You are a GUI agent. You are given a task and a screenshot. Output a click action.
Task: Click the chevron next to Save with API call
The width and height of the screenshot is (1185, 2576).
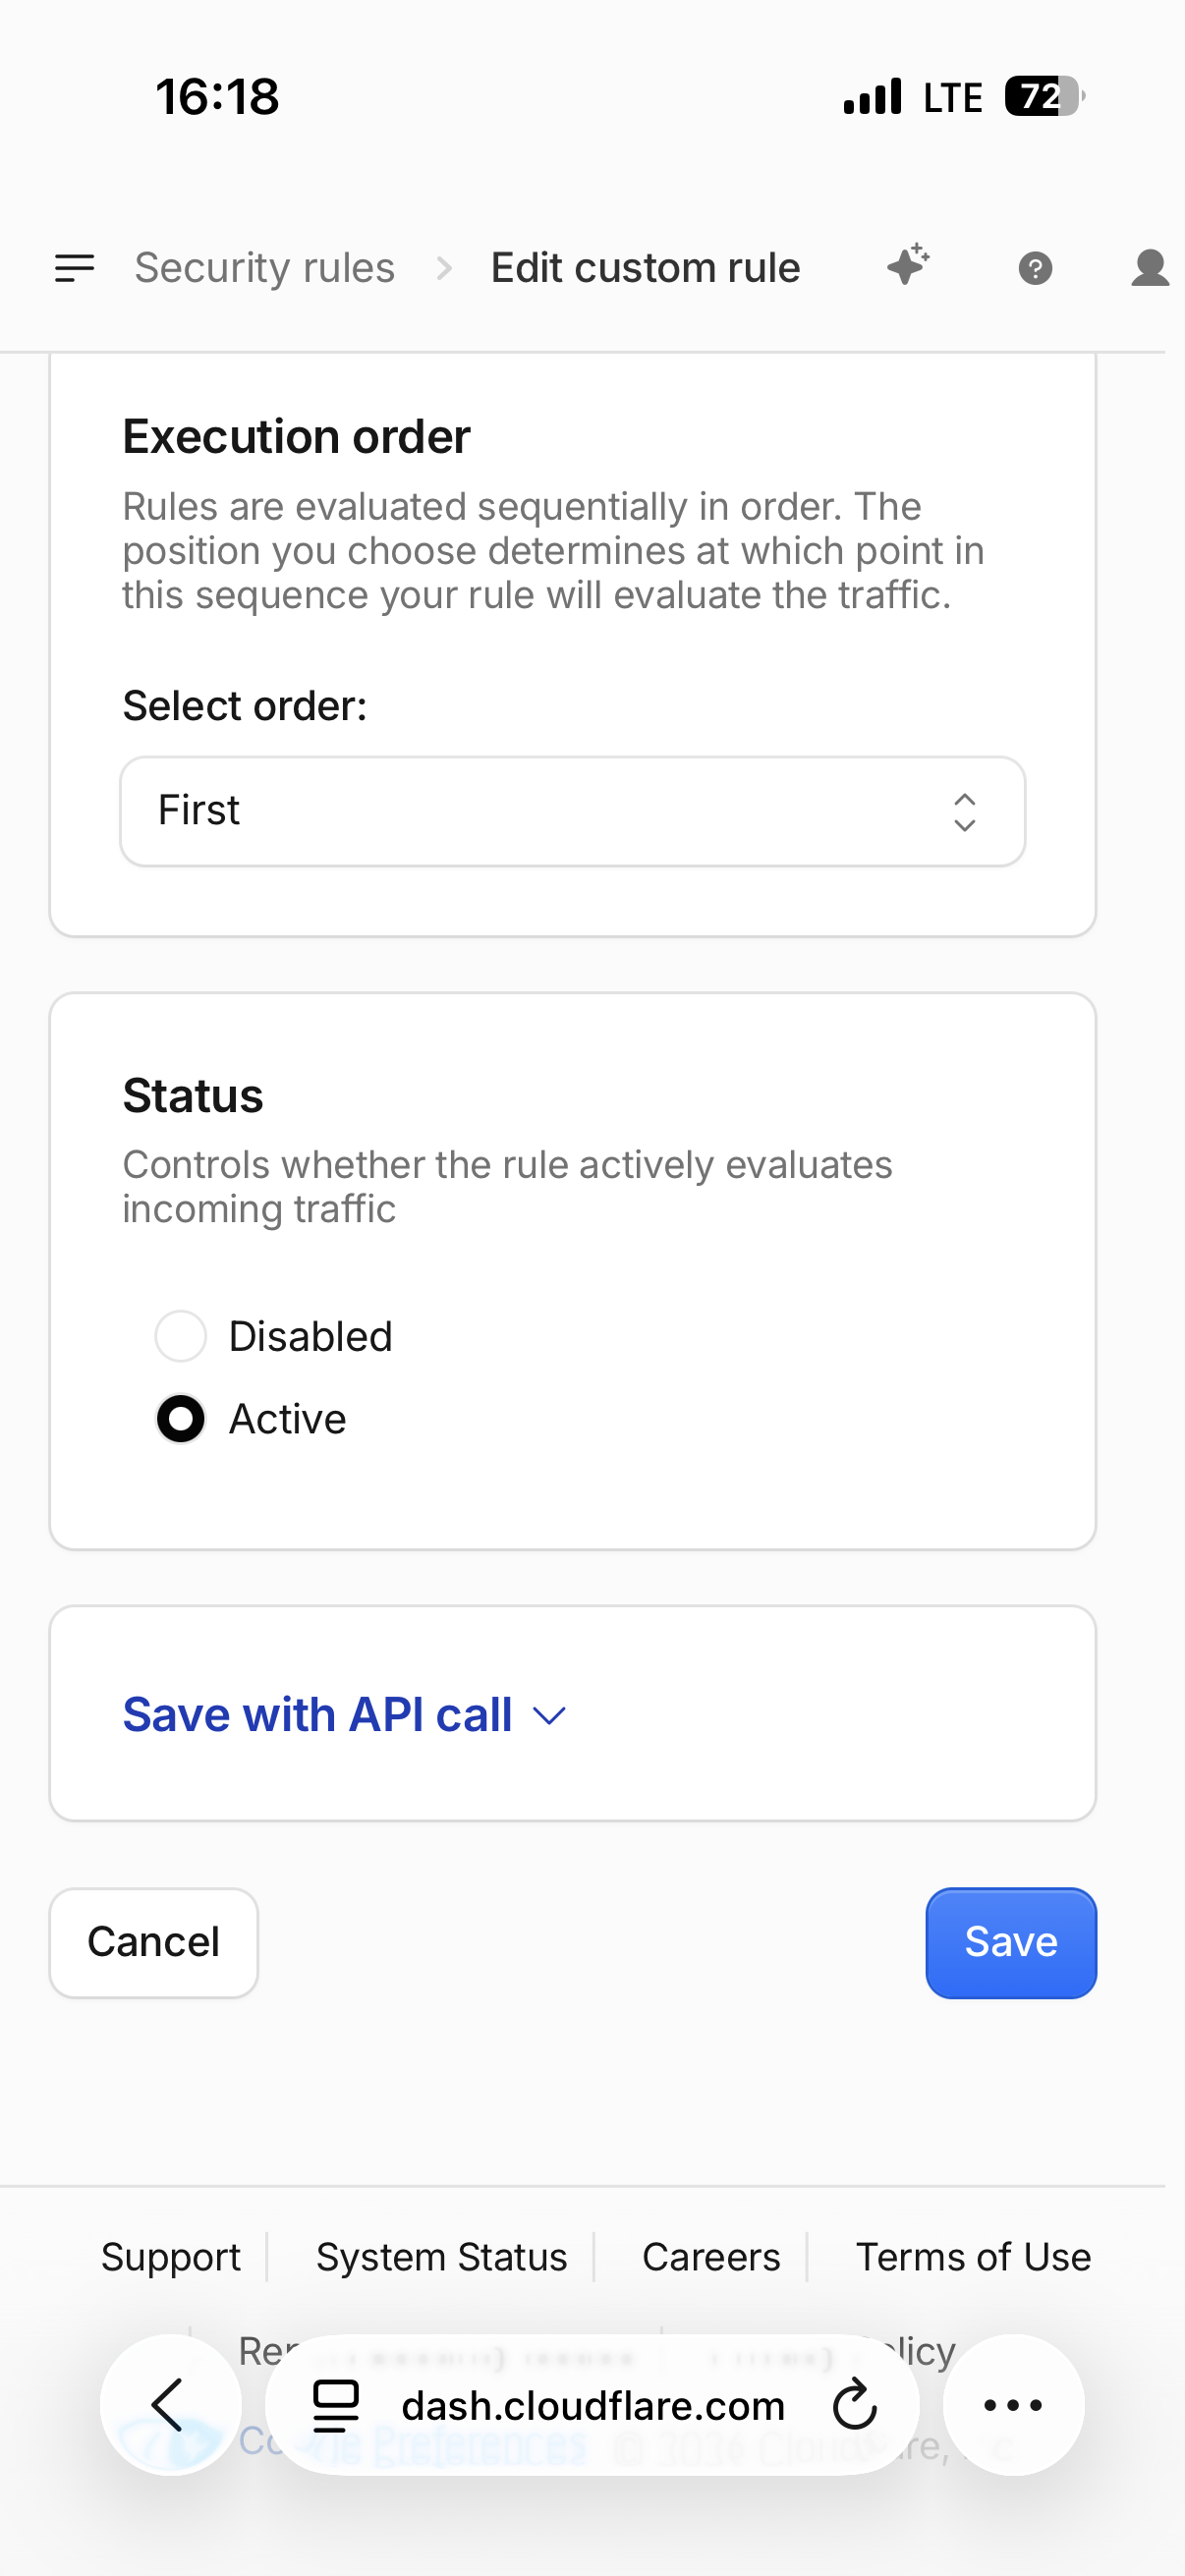pyautogui.click(x=550, y=1717)
